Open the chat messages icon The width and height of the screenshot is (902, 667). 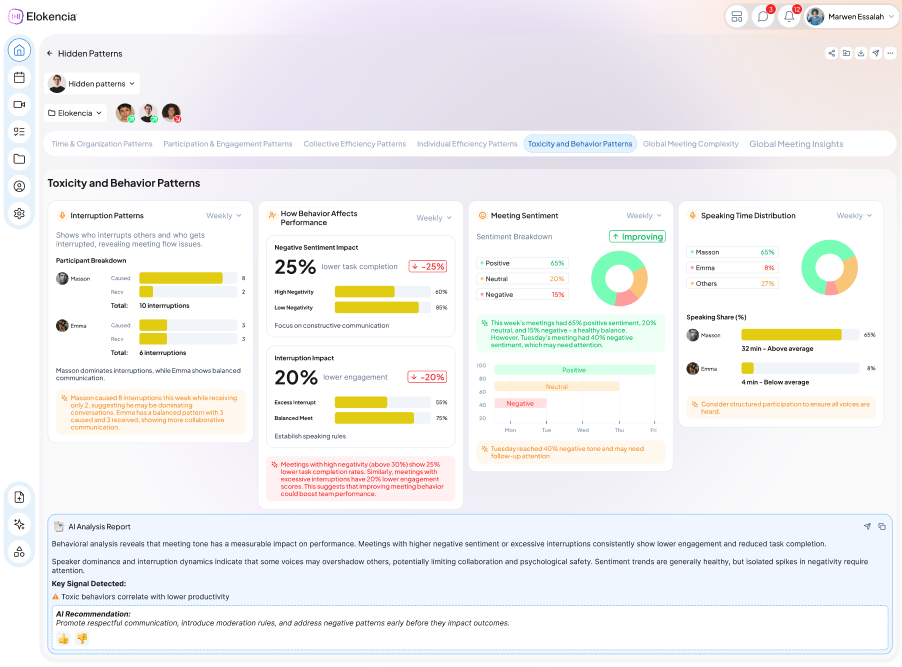763,17
